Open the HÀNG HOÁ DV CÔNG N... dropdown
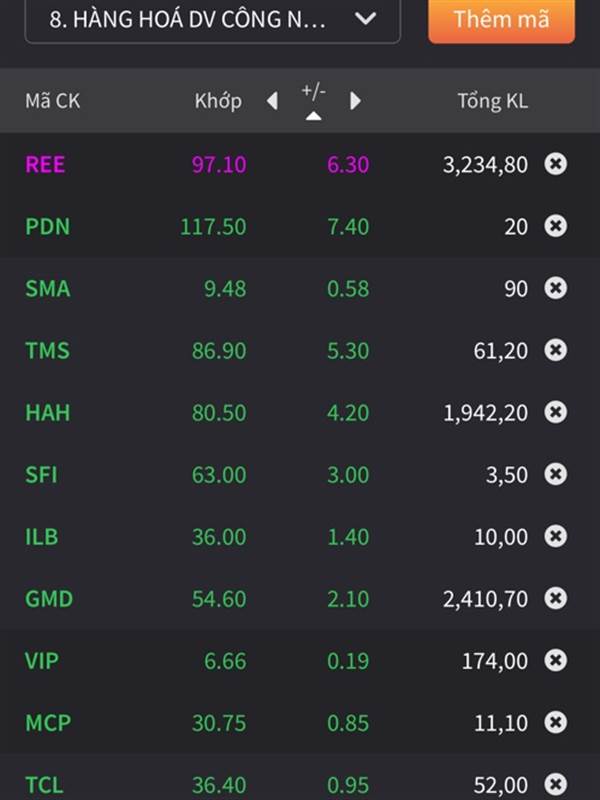 point(212,20)
